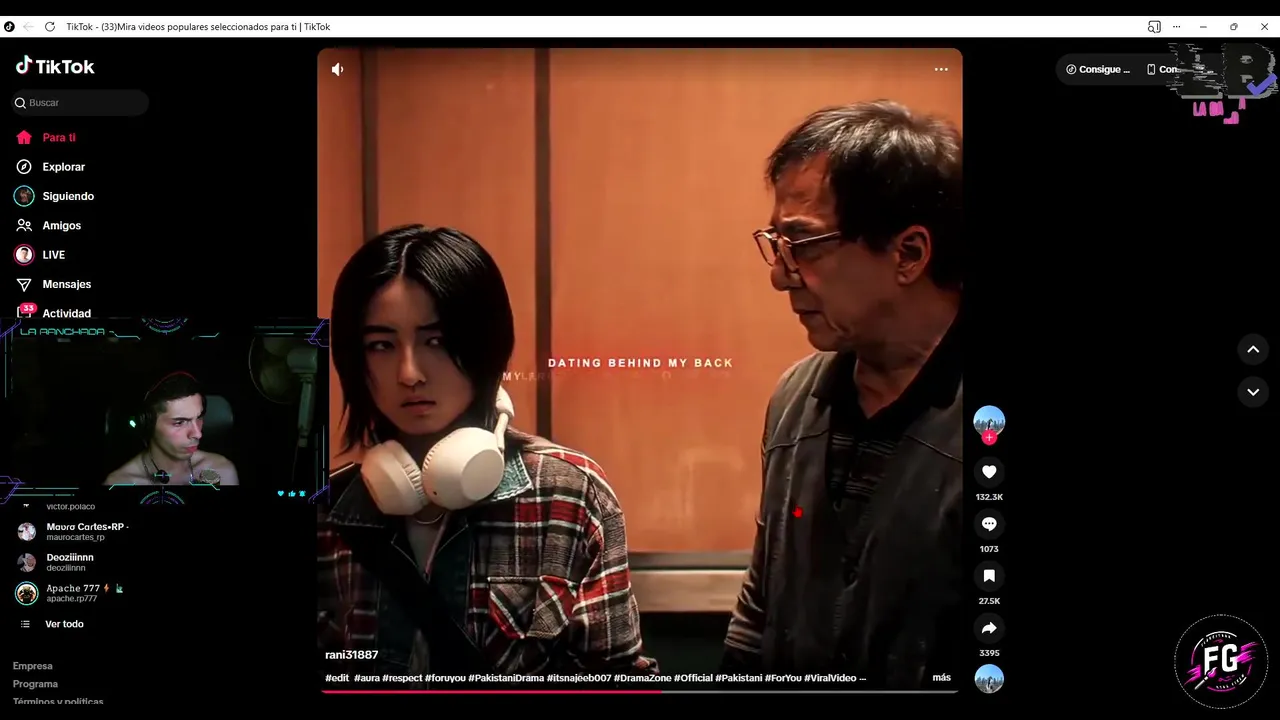Click the #edit hashtag
The image size is (1280, 720).
337,678
